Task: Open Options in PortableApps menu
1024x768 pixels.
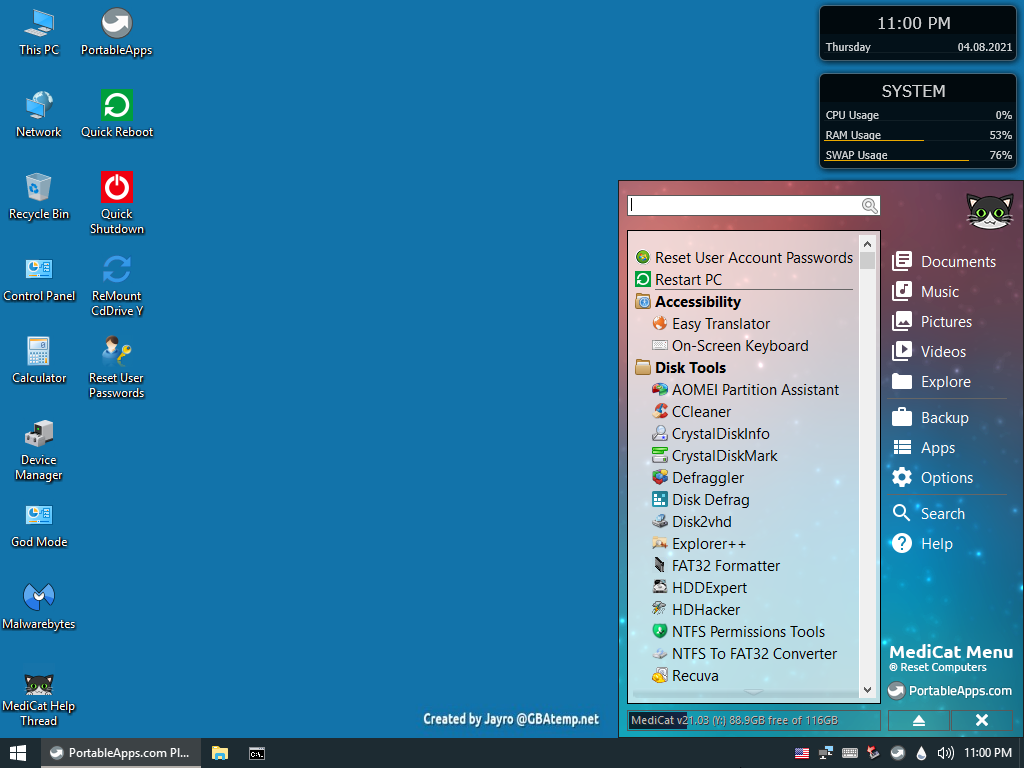Action: (933, 477)
